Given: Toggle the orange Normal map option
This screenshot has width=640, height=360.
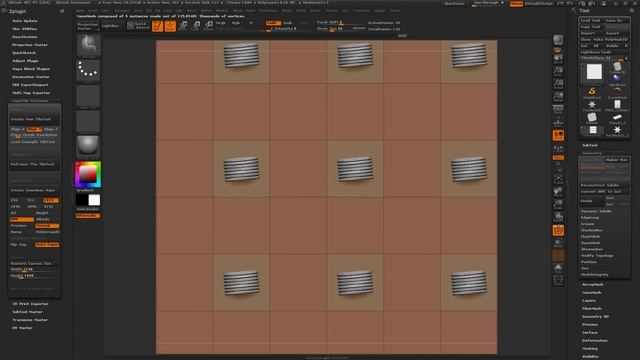Looking at the screenshot, I should coord(47,226).
